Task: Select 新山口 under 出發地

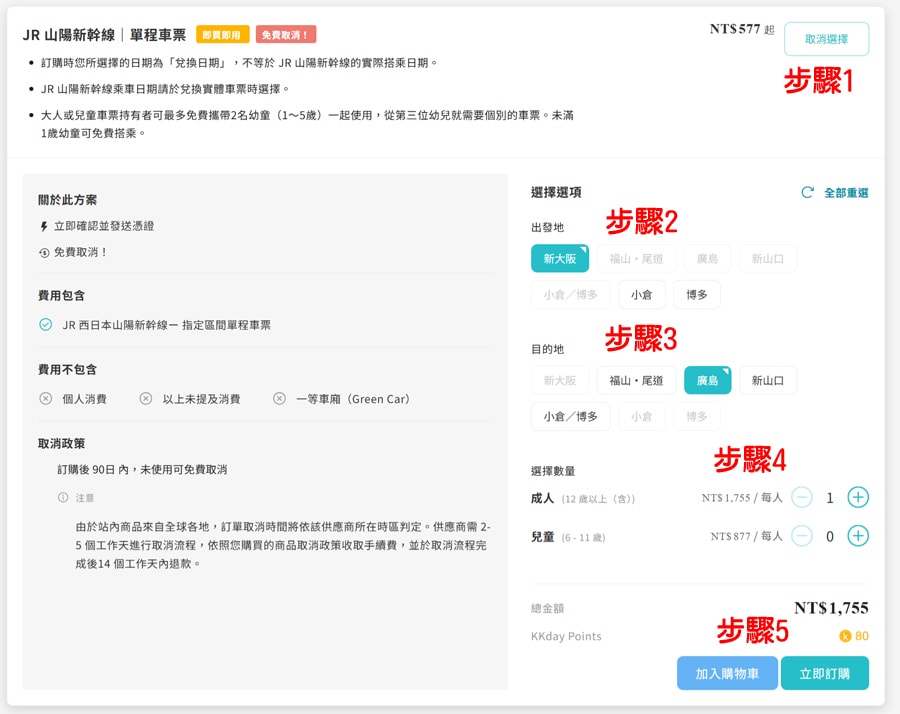Action: pos(767,258)
